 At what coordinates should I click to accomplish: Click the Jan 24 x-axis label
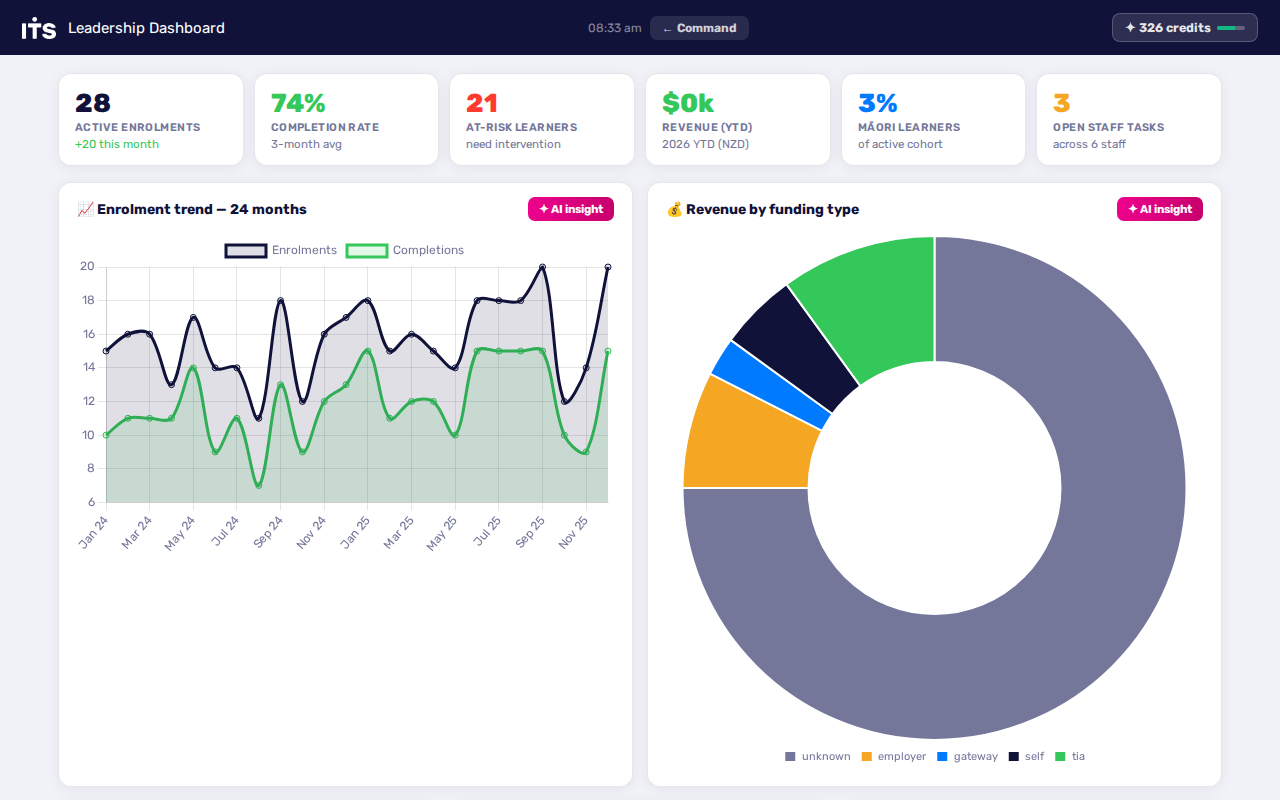[92, 532]
